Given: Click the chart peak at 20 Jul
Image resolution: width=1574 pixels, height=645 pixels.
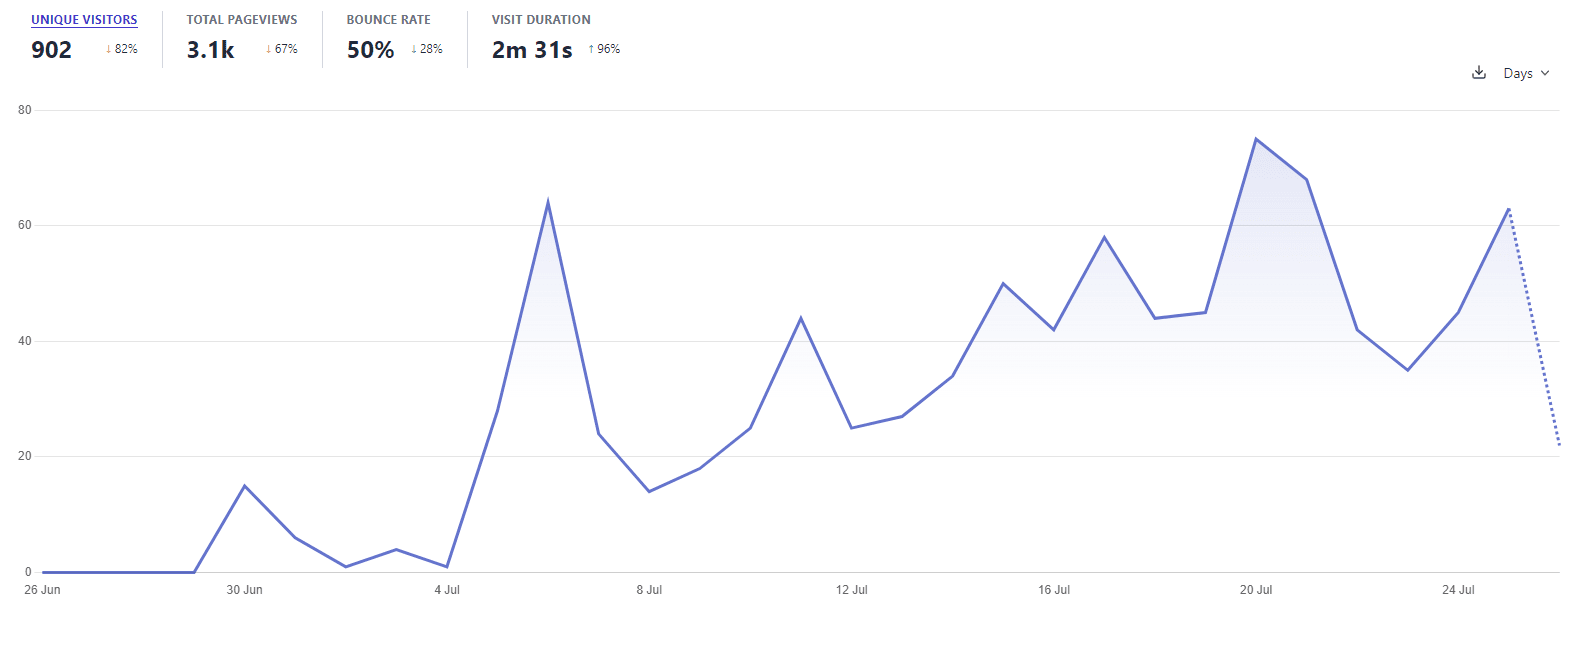Looking at the screenshot, I should (x=1256, y=139).
